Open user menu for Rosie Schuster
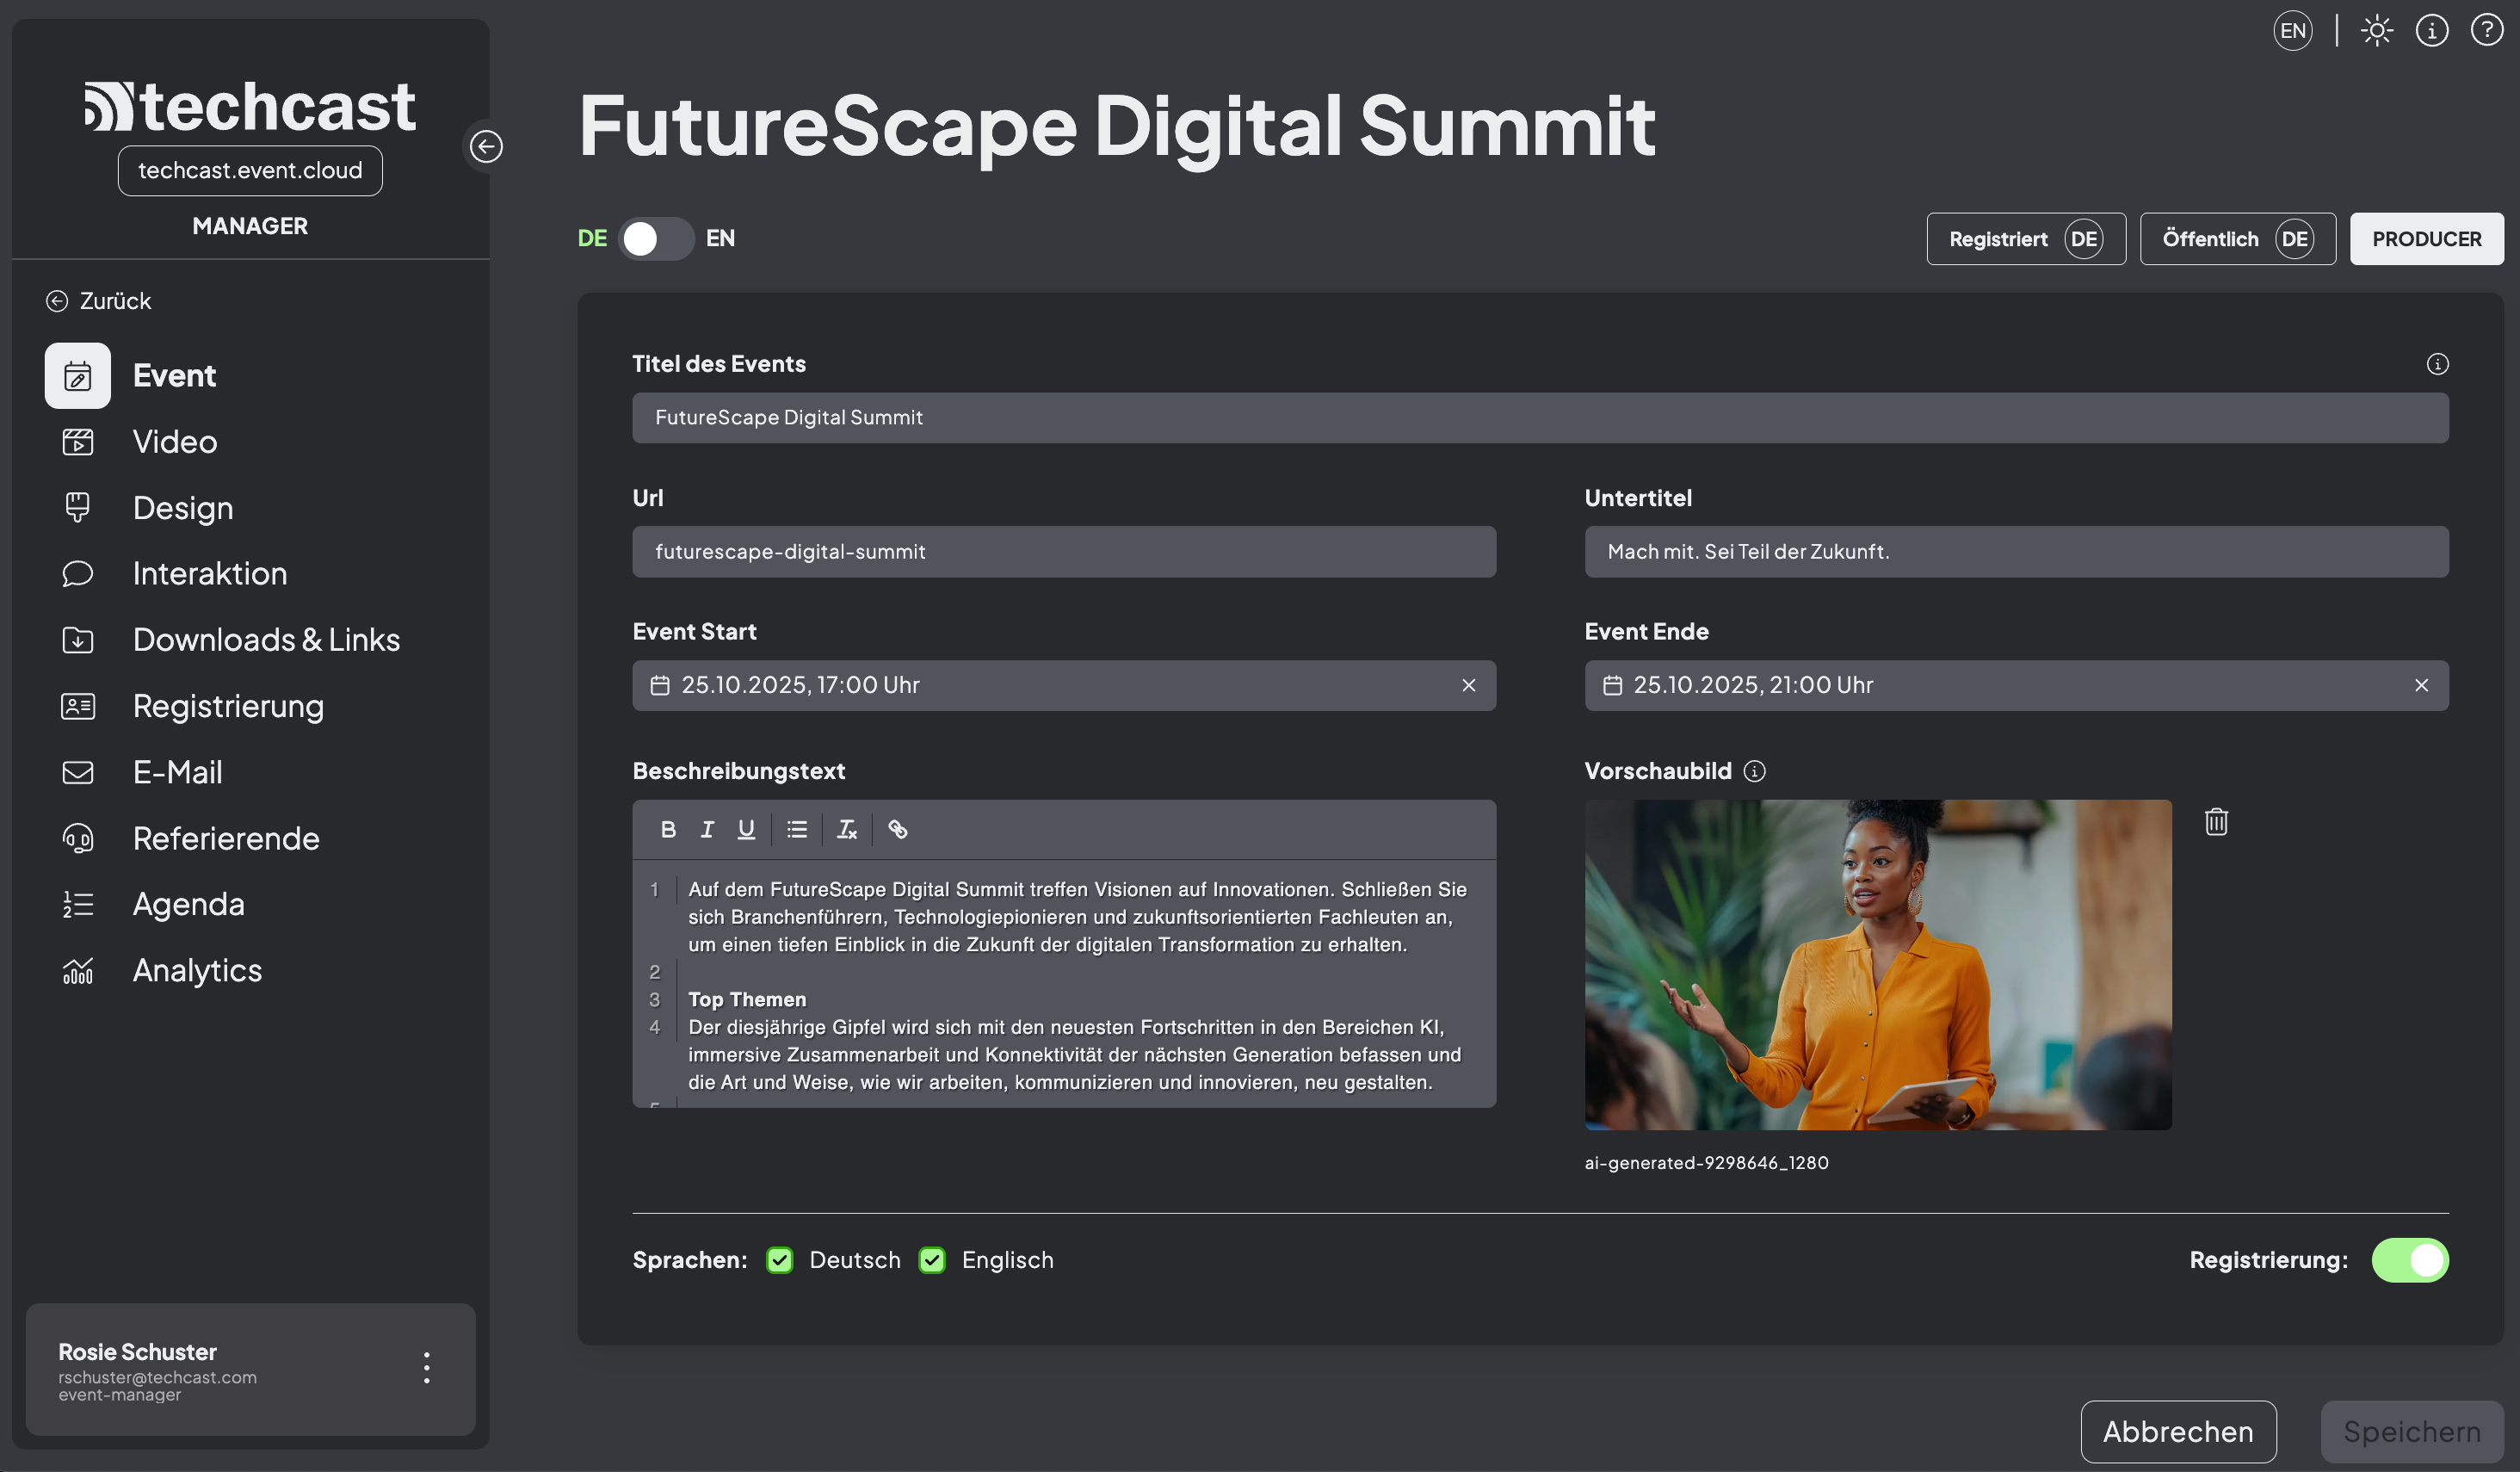This screenshot has height=1472, width=2520. click(x=426, y=1368)
